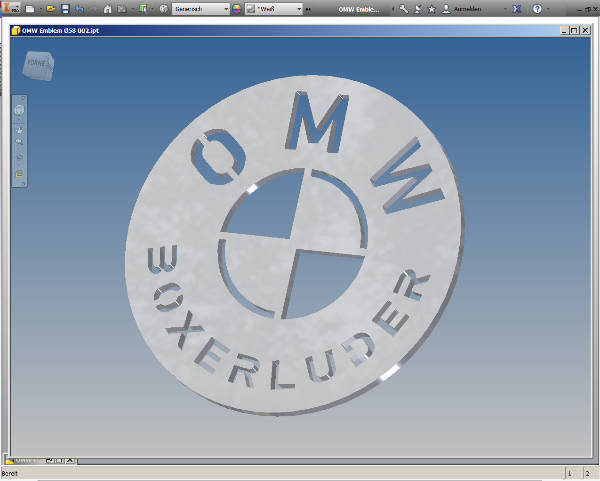Open the Autodesk Exchange X icon
Image resolution: width=600 pixels, height=481 pixels.
[517, 9]
